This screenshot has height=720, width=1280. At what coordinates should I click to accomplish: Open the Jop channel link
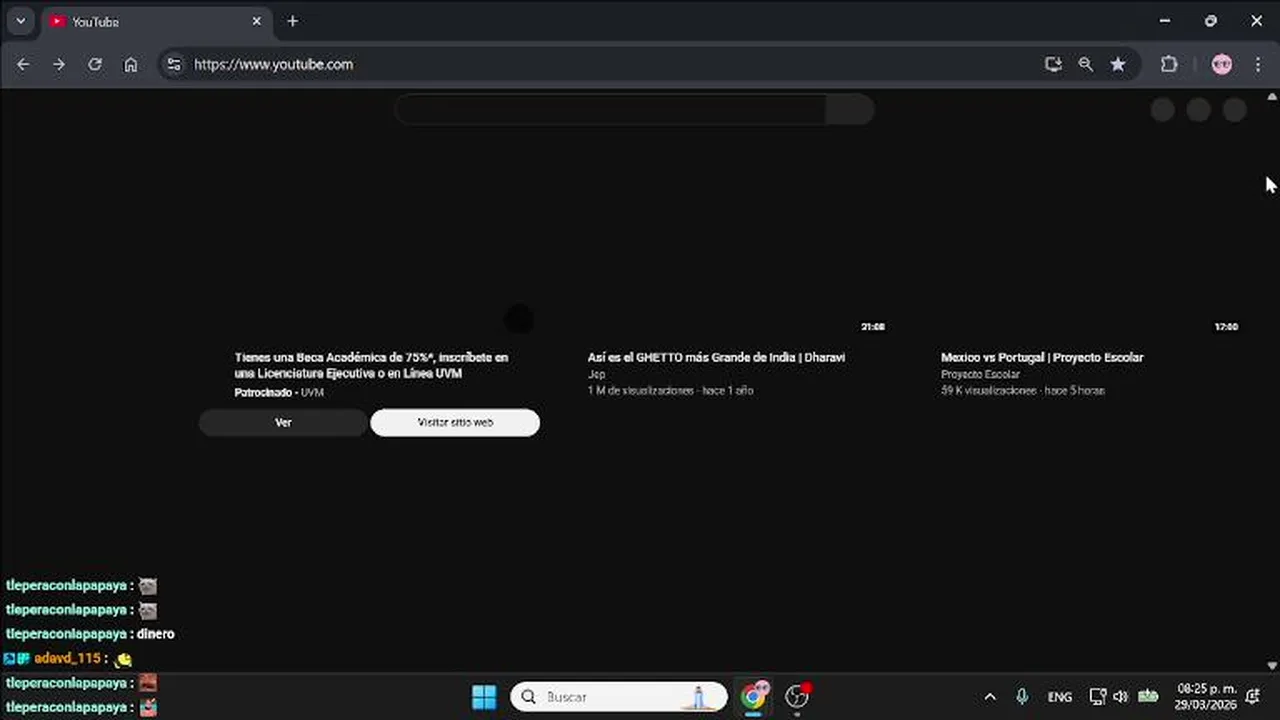596,375
